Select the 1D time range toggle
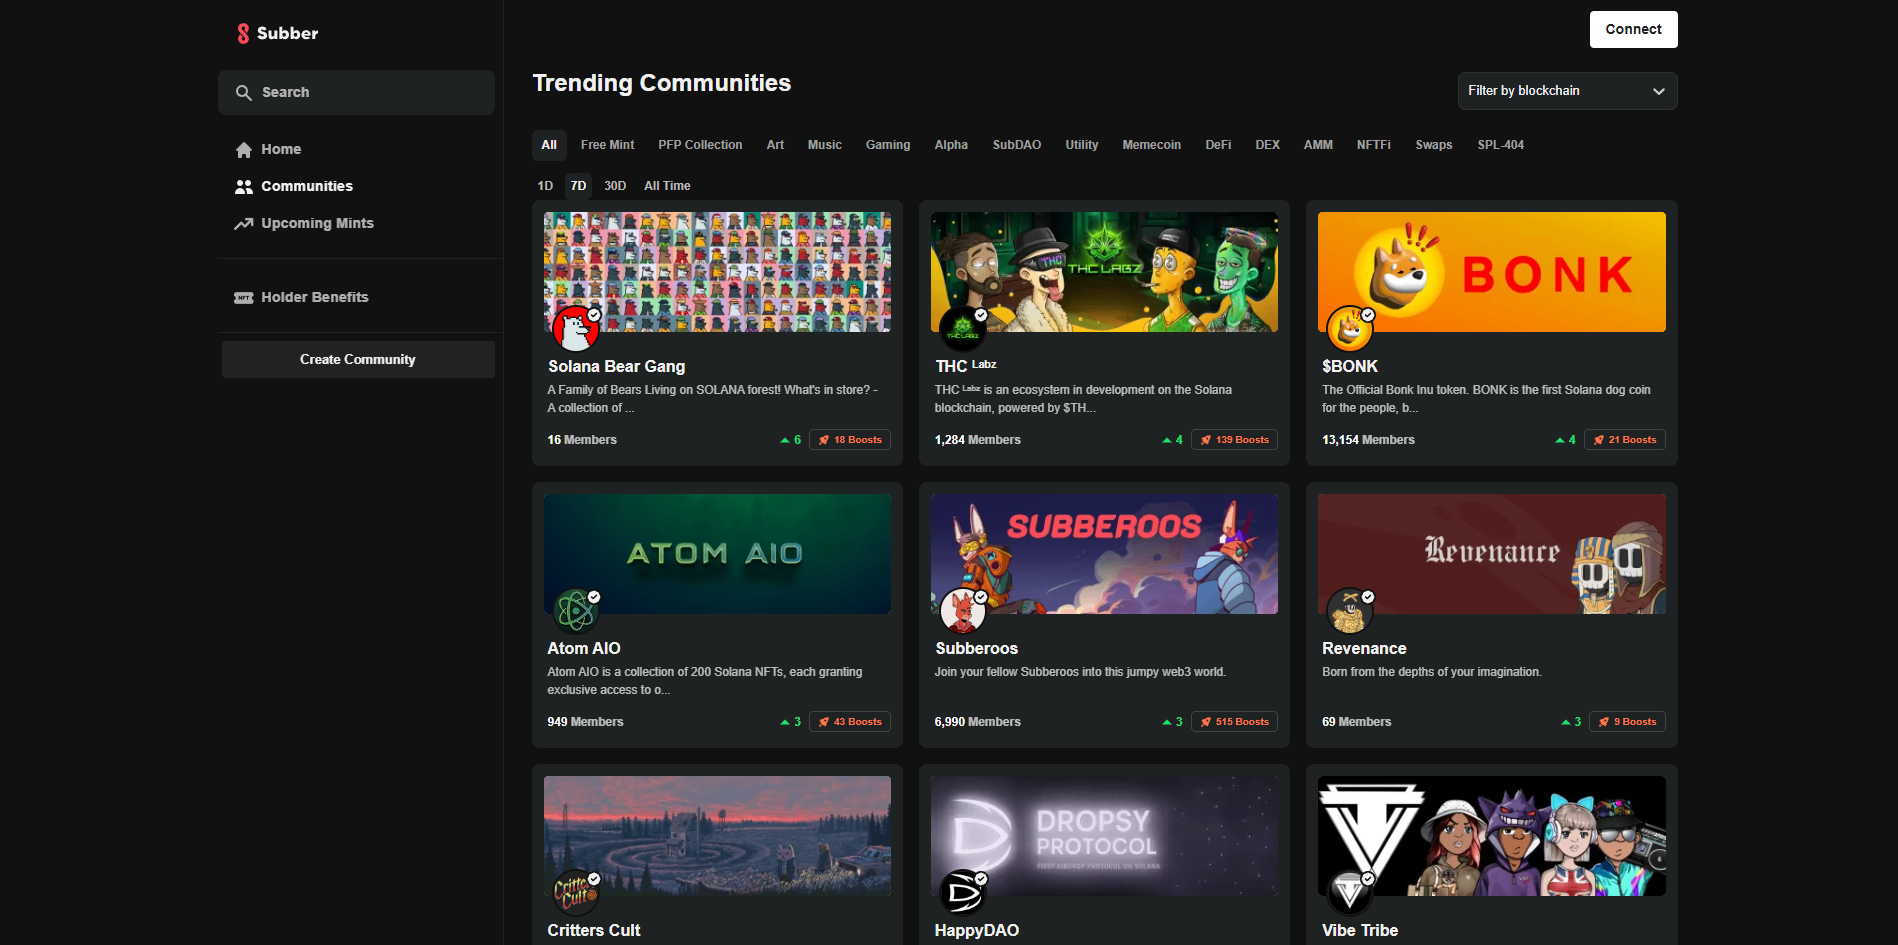Viewport: 1898px width, 945px height. point(545,186)
